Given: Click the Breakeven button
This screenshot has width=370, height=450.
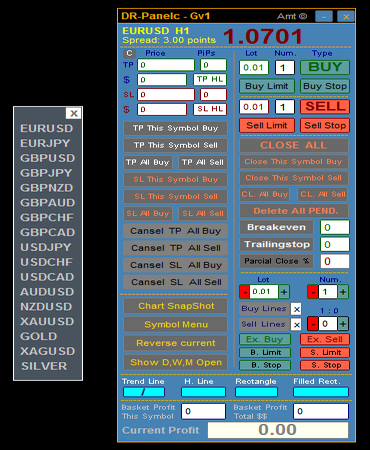Looking at the screenshot, I should click(x=276, y=227).
